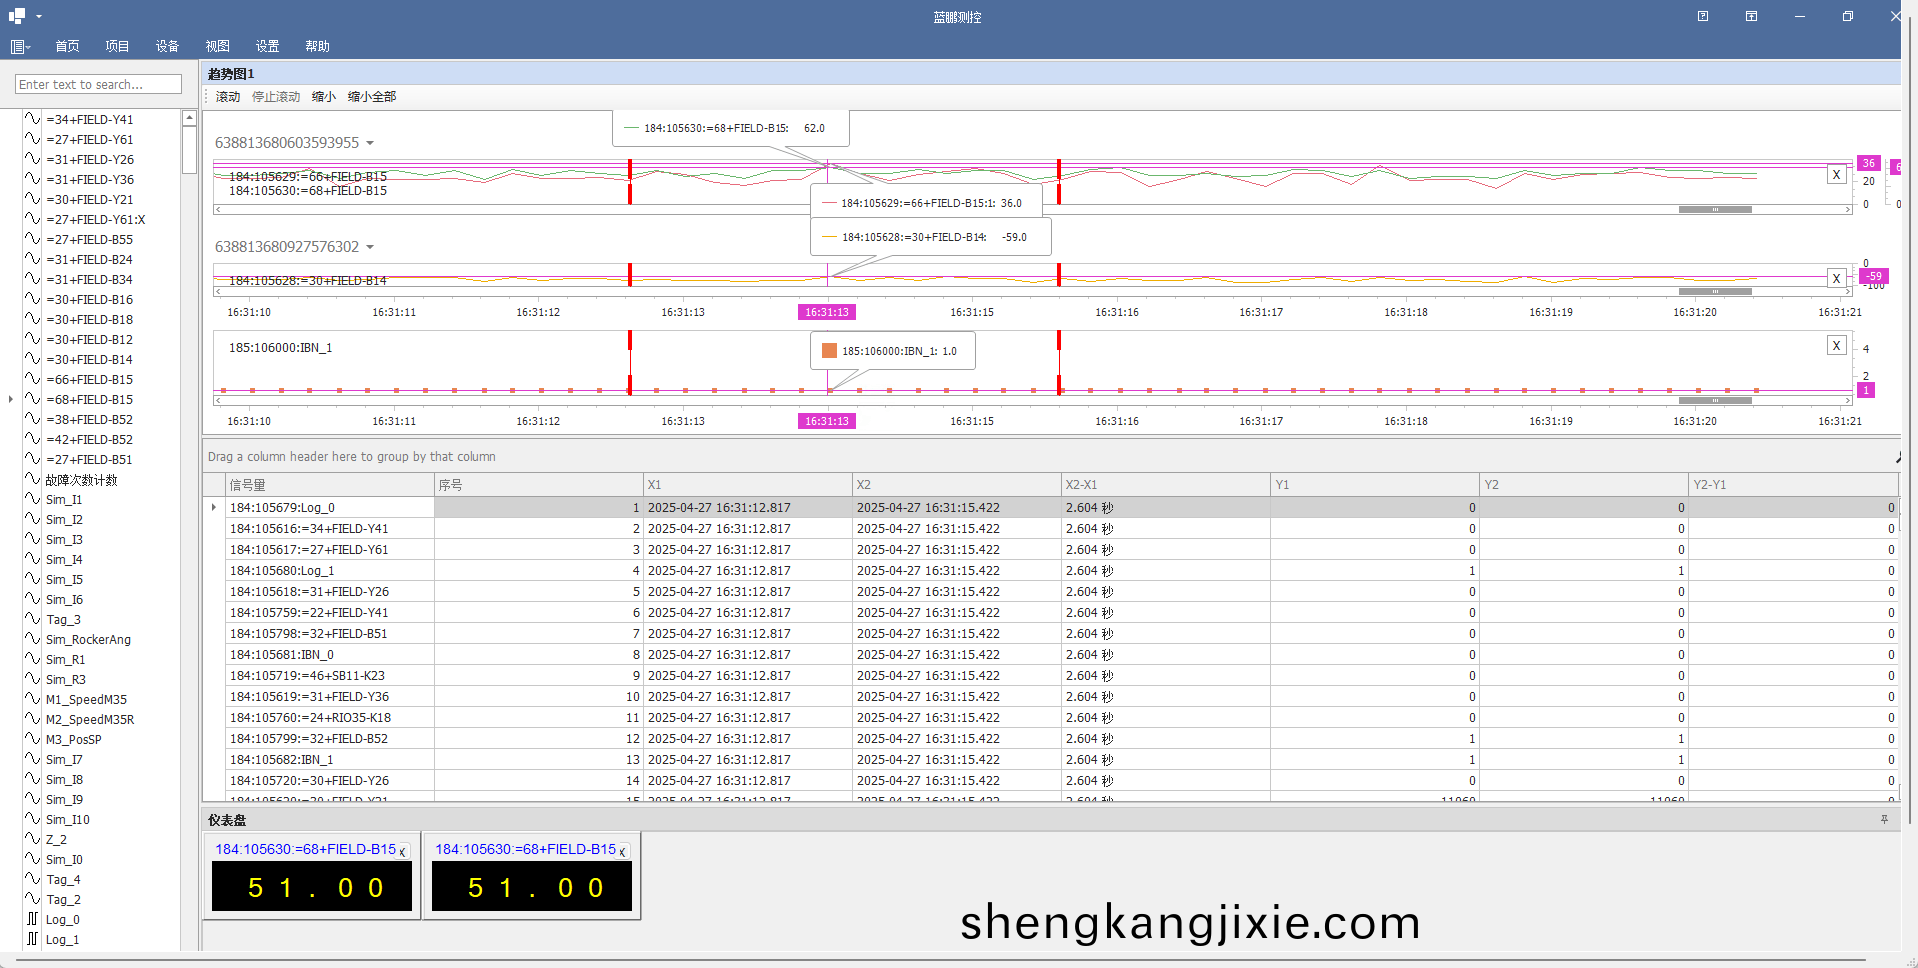The image size is (1918, 968).
Task: Expand the 638813680927576302 chart dropdown
Action: pyautogui.click(x=370, y=247)
